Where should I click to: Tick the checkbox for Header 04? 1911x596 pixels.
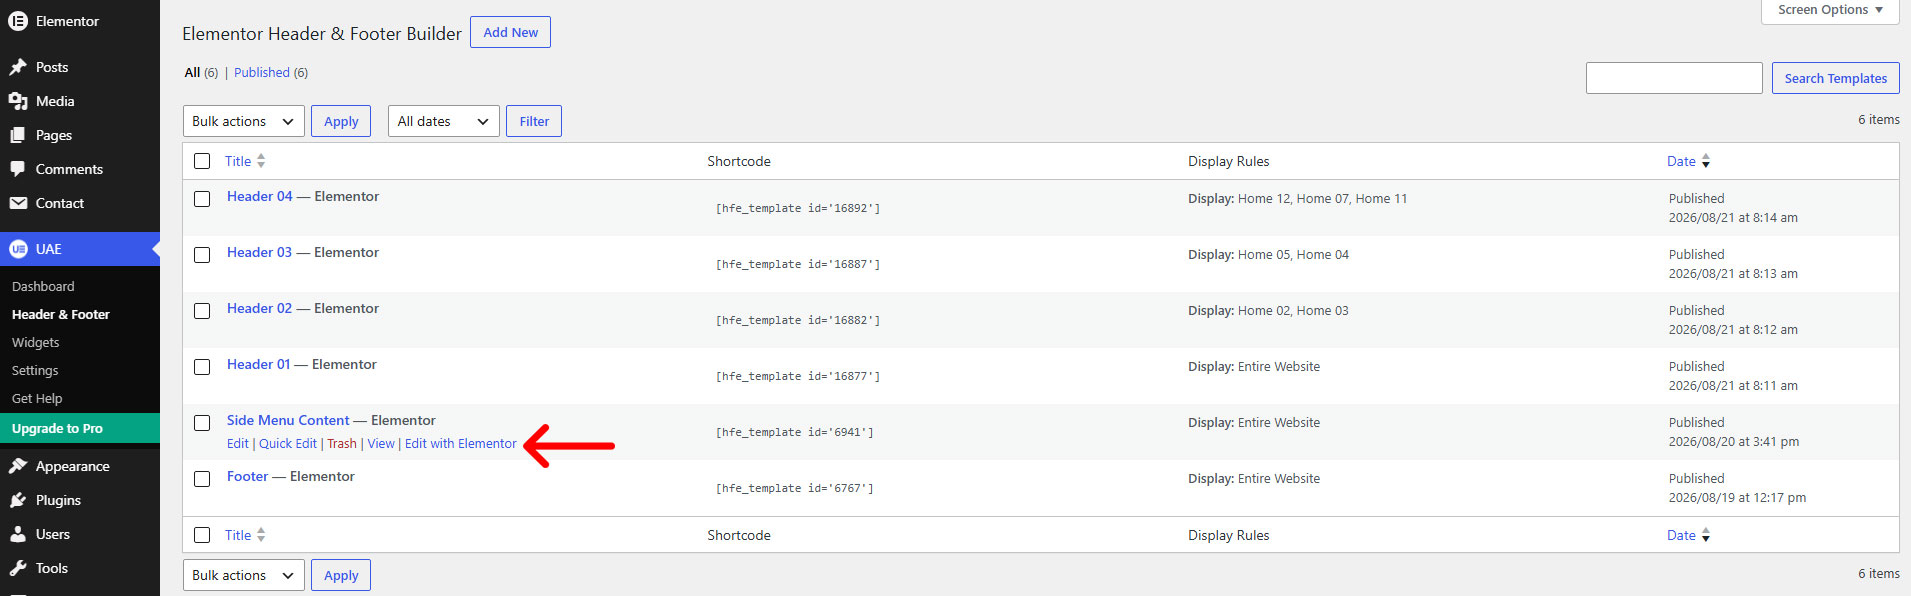tap(202, 199)
